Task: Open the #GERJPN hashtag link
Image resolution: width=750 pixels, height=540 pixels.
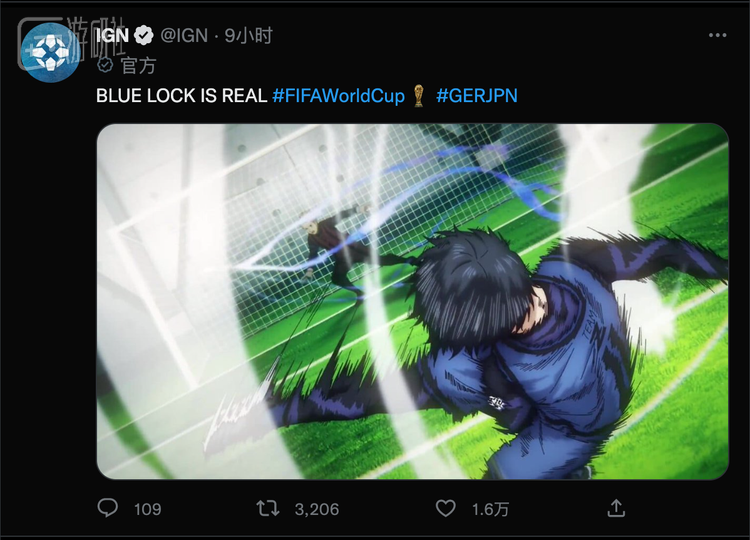Action: coord(477,96)
